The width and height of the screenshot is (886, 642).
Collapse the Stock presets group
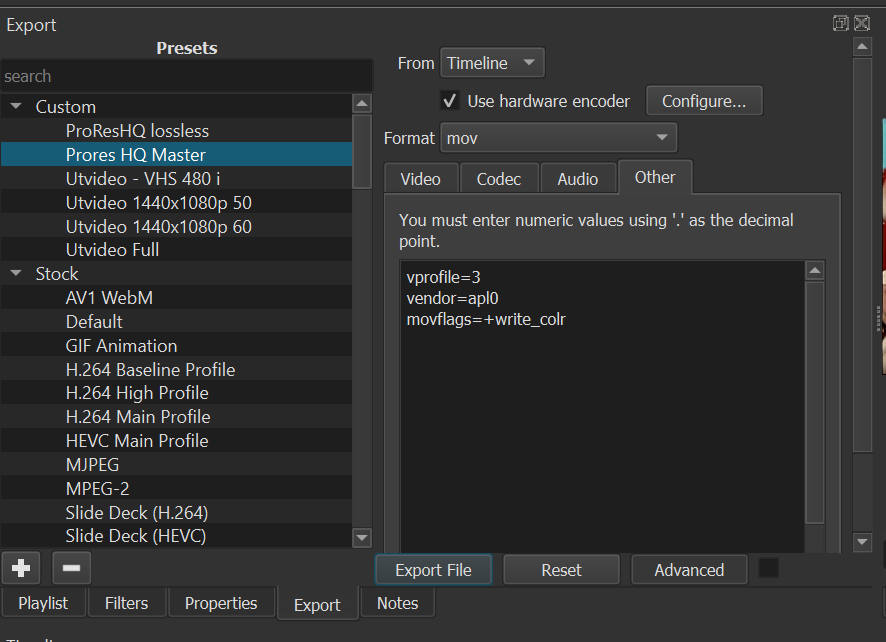16,274
